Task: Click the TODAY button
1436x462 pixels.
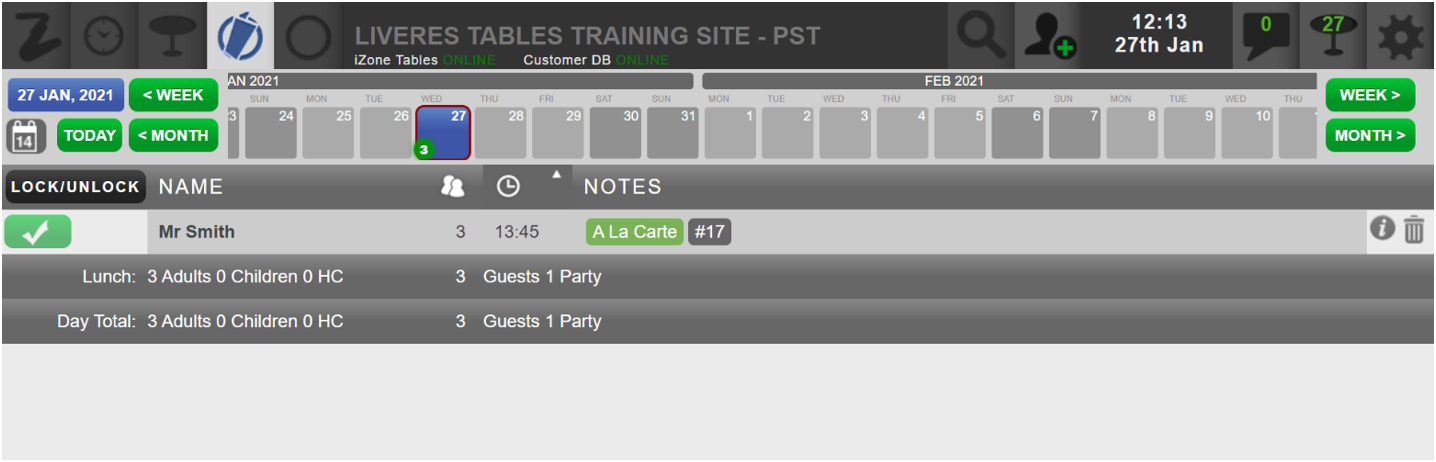Action: (x=90, y=135)
